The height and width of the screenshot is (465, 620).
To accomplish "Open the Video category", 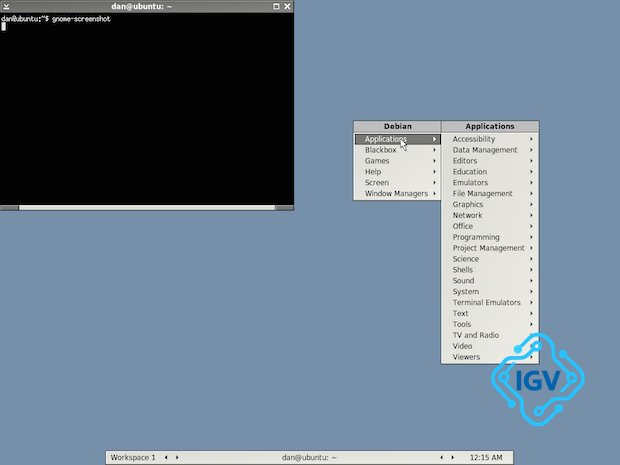I will [x=490, y=346].
